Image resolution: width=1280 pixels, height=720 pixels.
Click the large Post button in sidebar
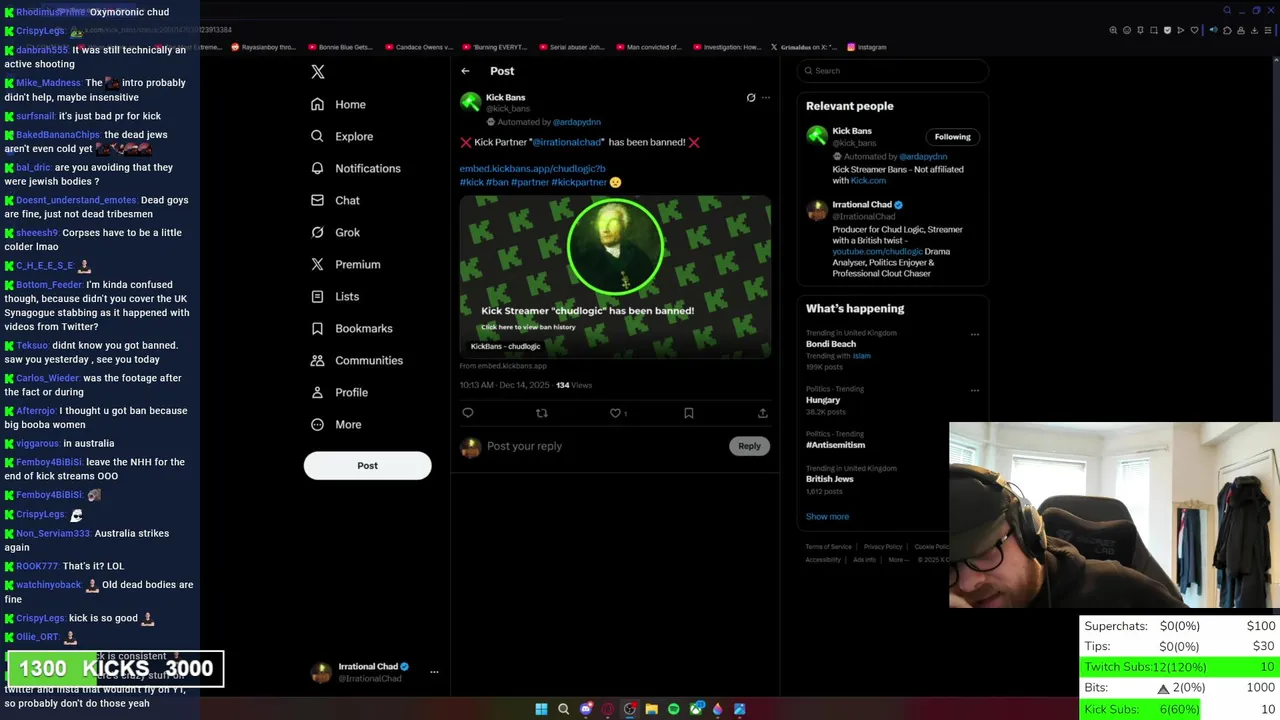click(x=367, y=465)
